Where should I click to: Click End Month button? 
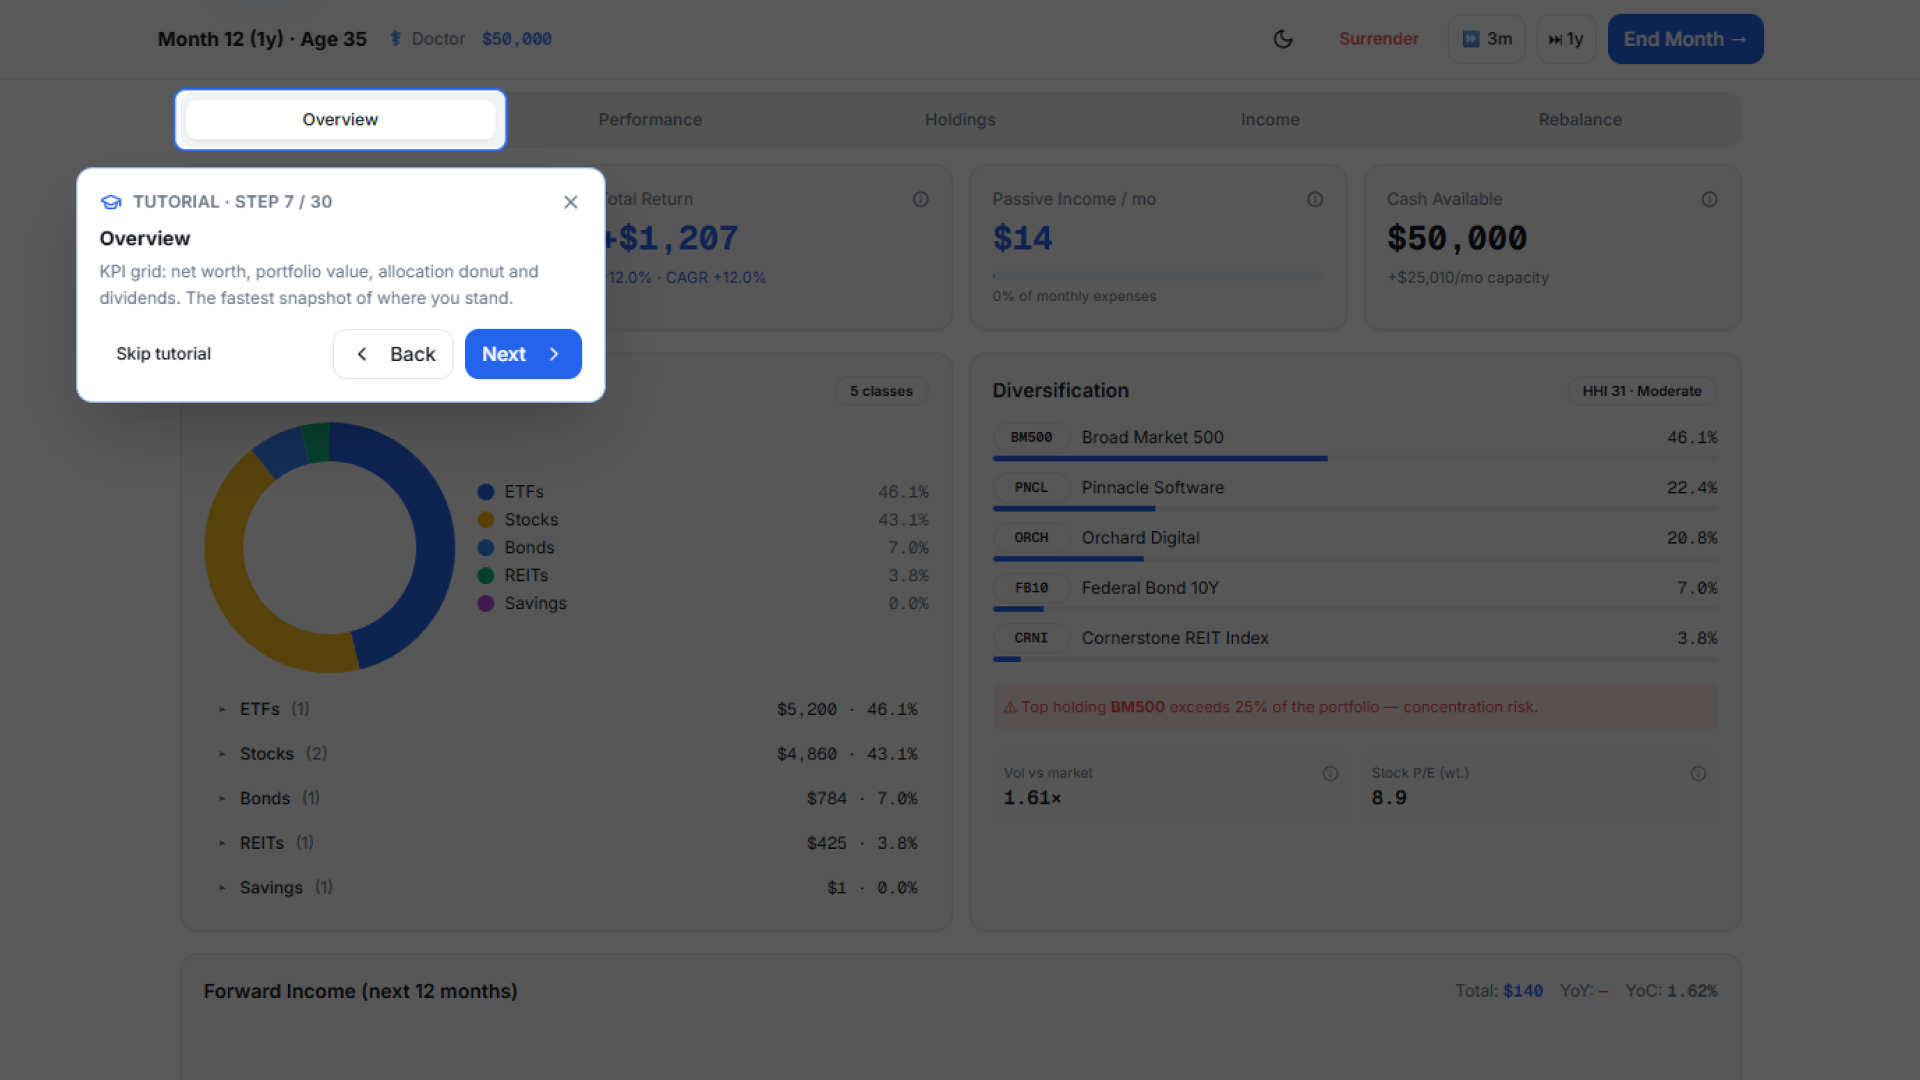coord(1685,39)
